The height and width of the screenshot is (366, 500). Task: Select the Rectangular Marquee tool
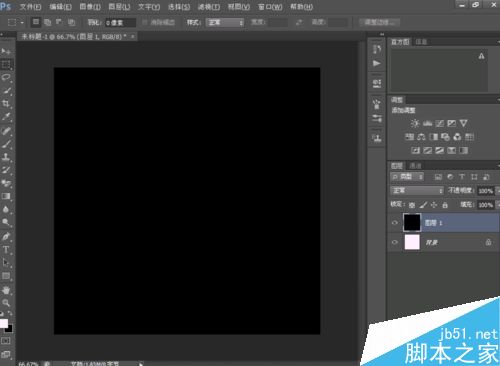(6, 64)
